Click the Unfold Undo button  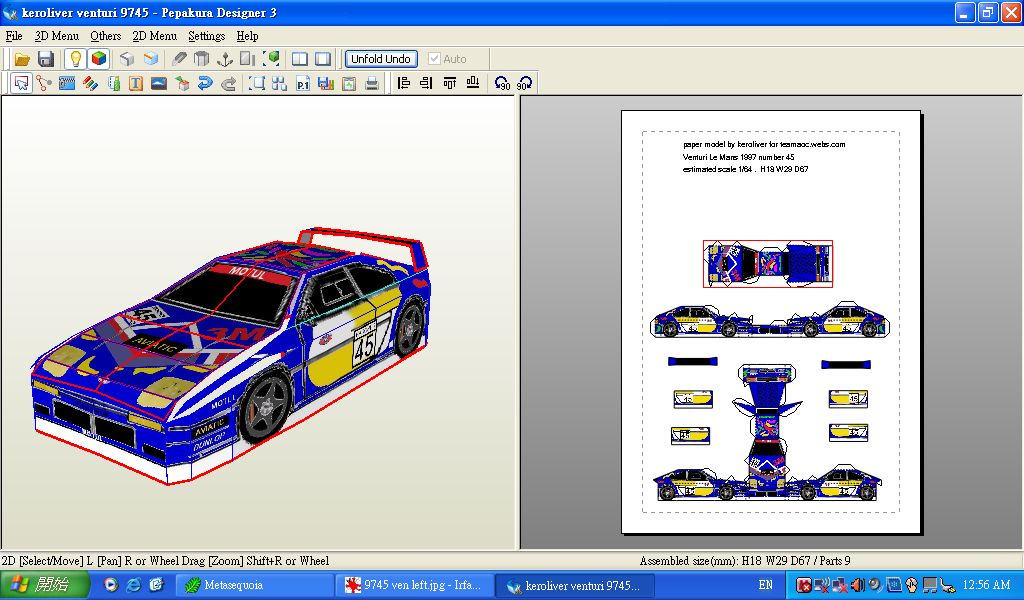(x=381, y=59)
